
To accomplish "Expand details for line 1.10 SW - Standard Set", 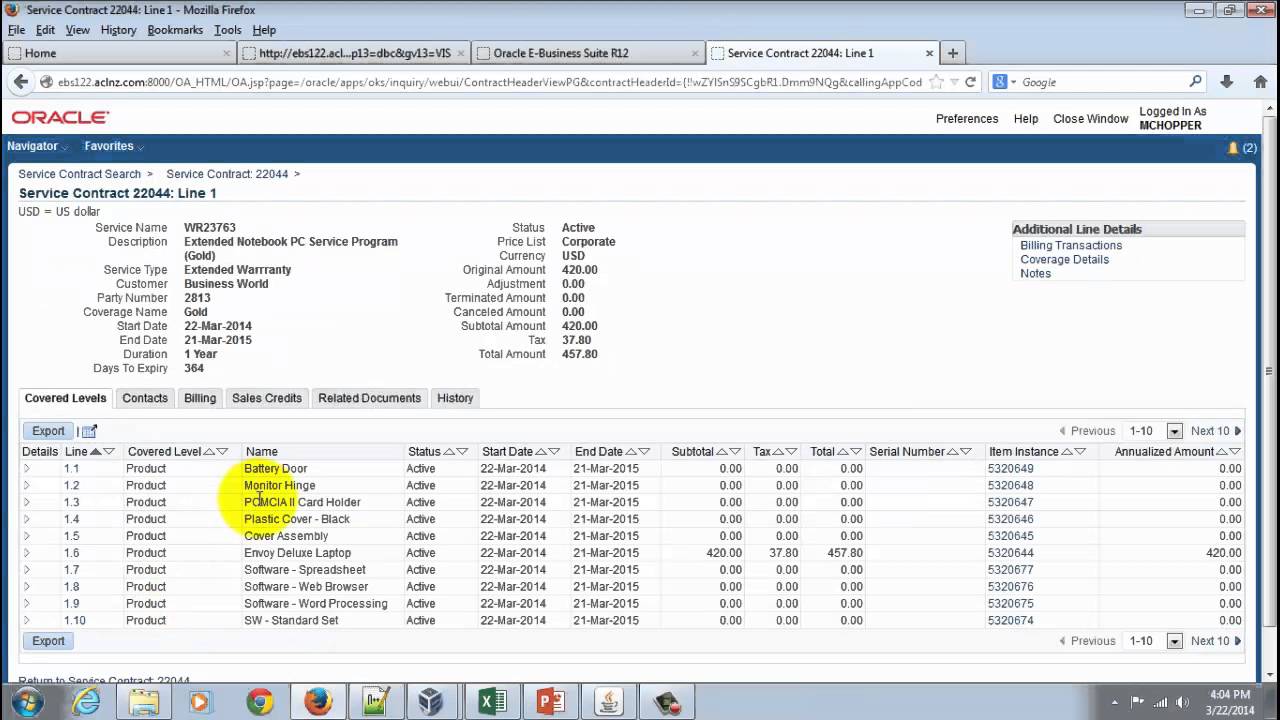I will pos(27,621).
